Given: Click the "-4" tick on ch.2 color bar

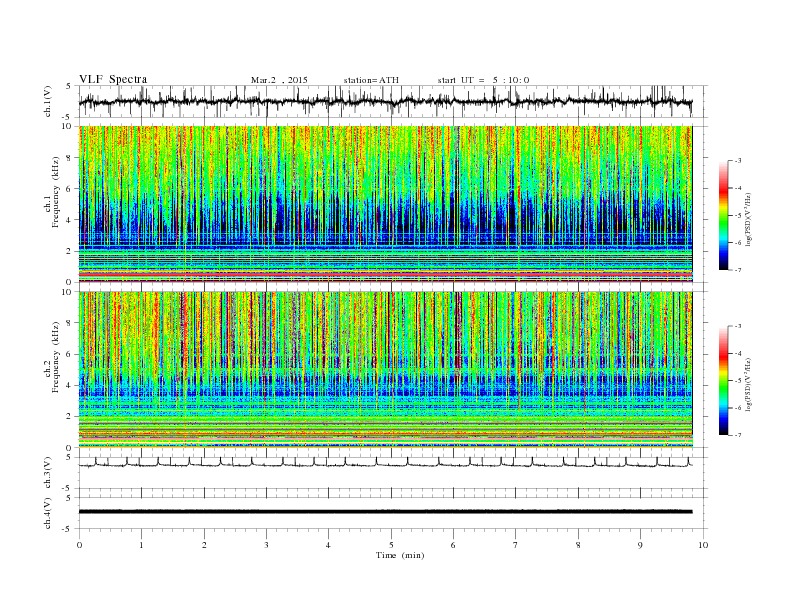Looking at the screenshot, I should pos(738,353).
